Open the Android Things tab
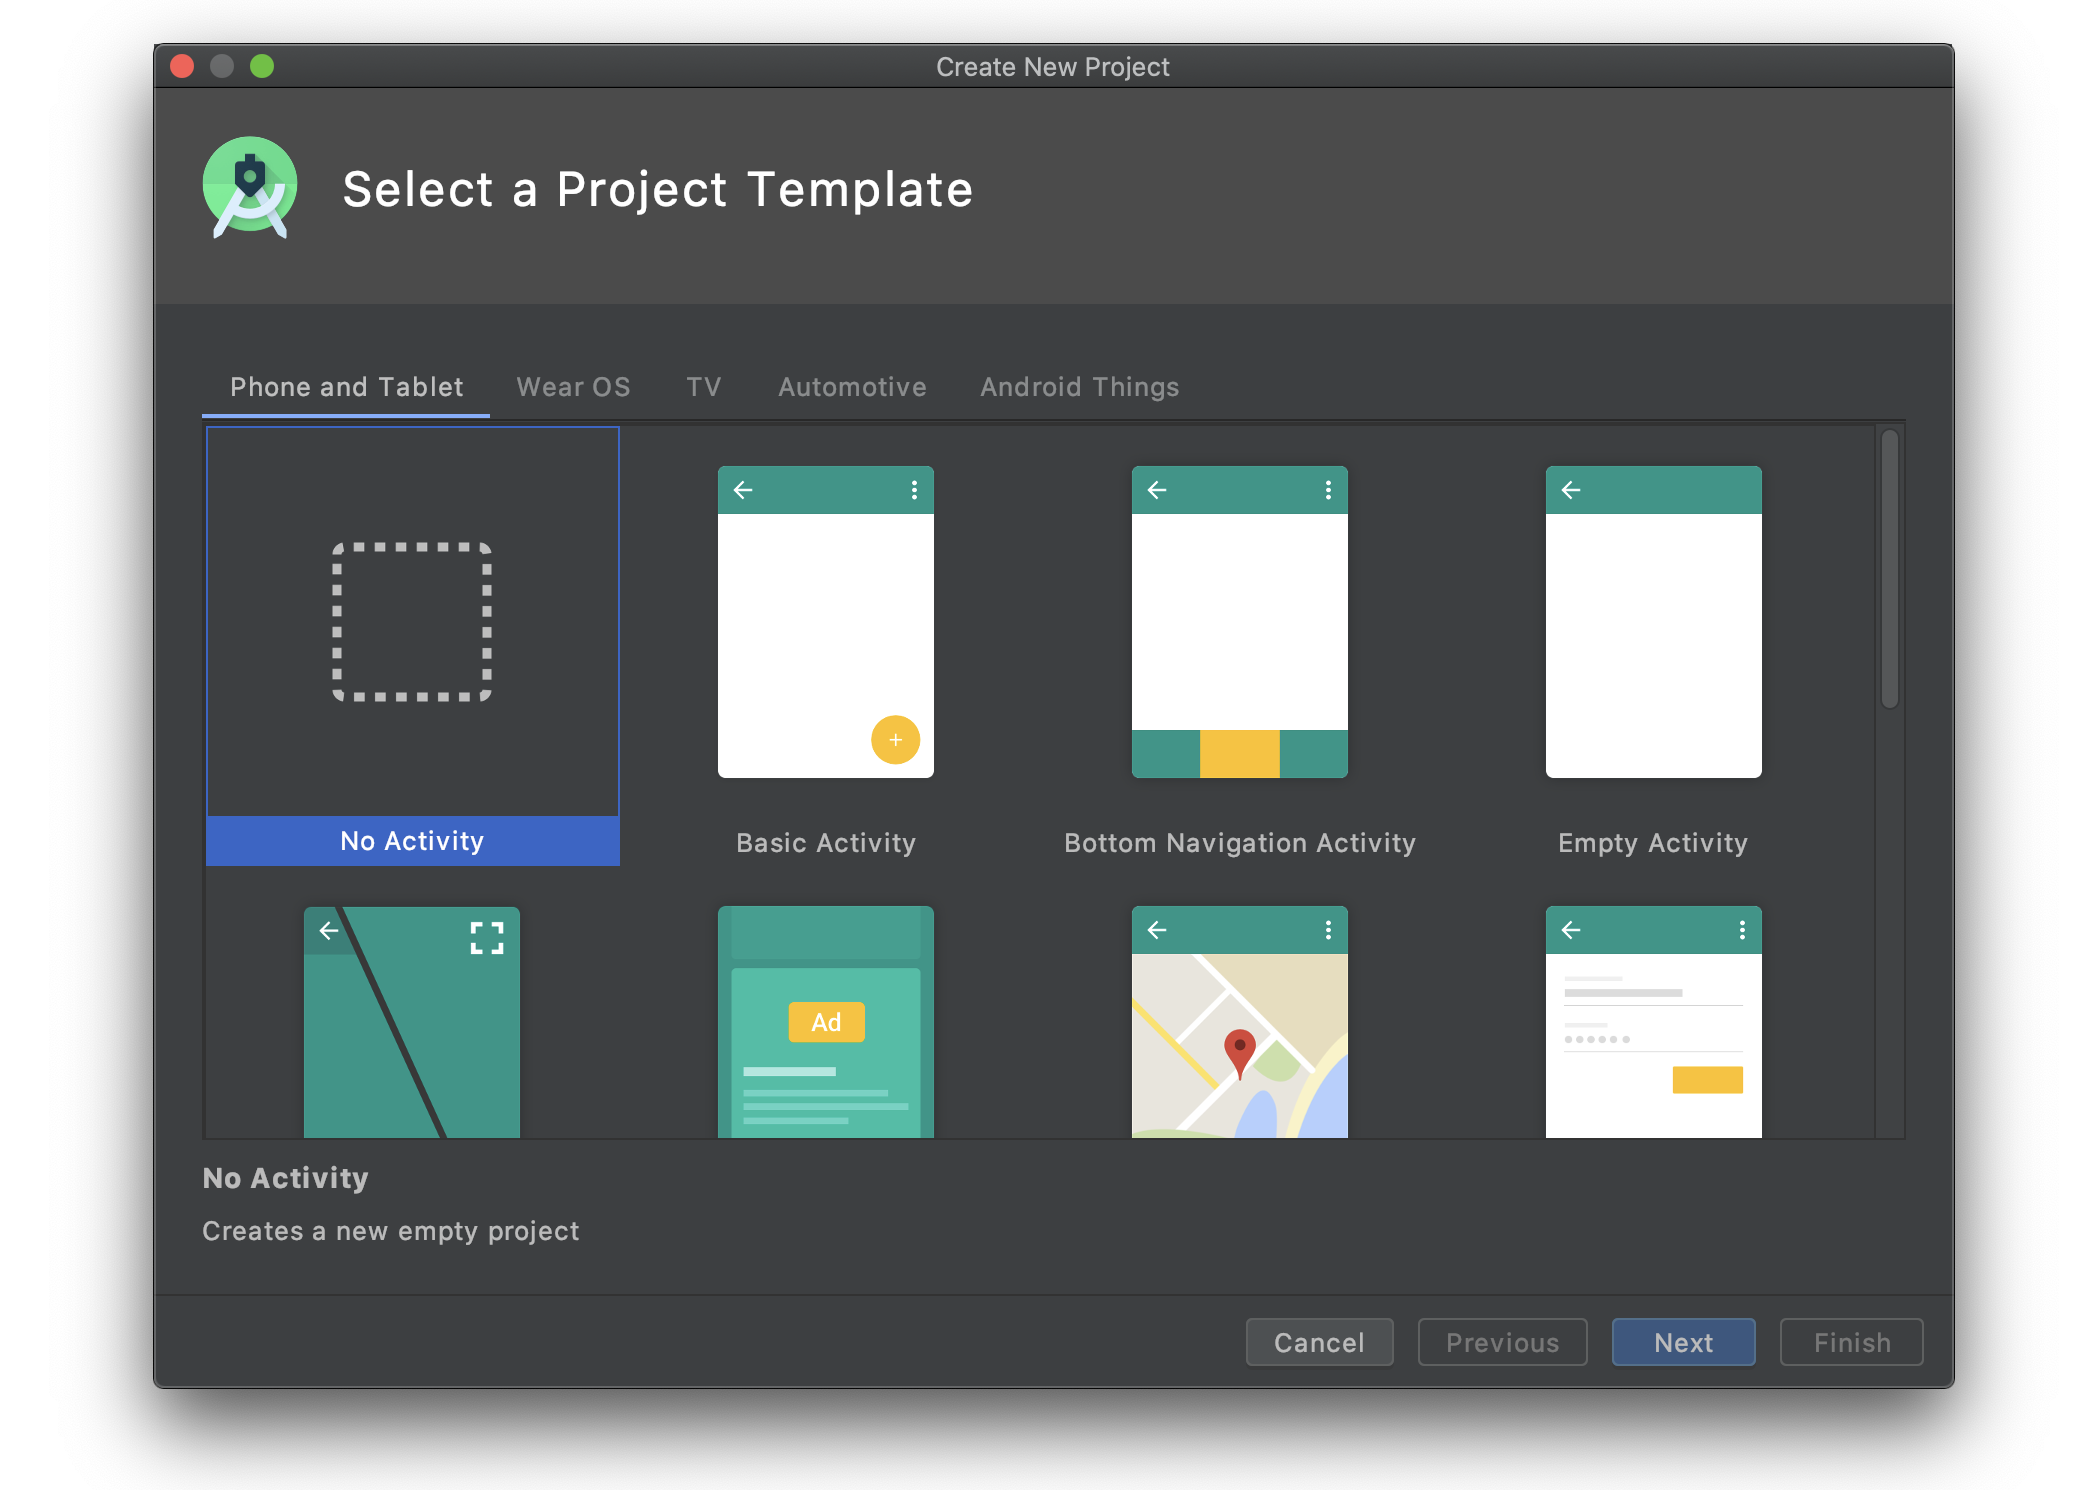This screenshot has width=2096, height=1490. 1079,387
